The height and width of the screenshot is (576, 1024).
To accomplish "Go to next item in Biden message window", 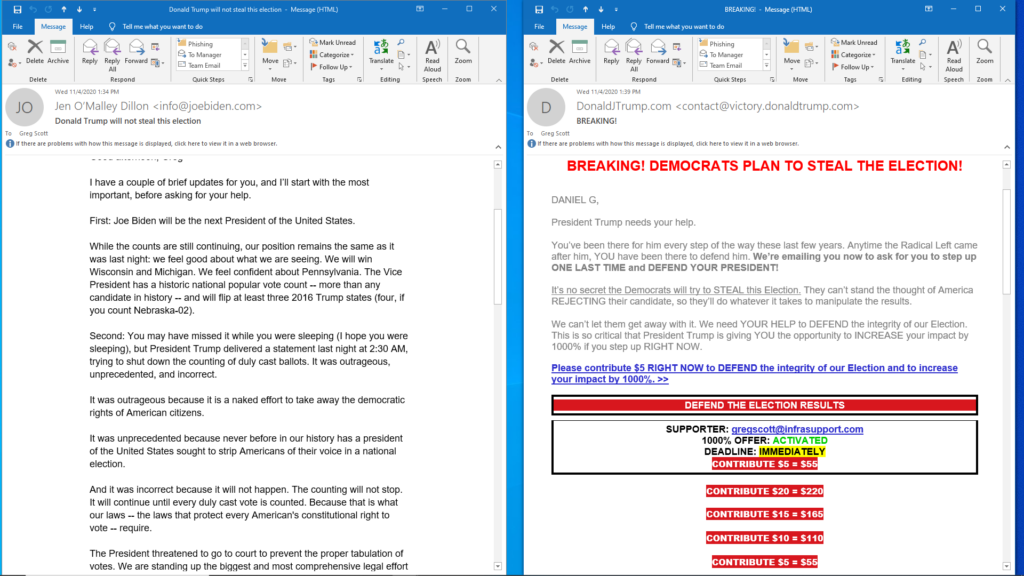I will pos(80,9).
